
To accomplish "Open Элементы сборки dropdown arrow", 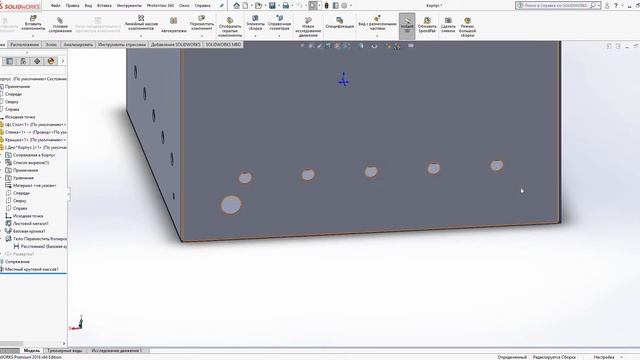I will [256, 36].
